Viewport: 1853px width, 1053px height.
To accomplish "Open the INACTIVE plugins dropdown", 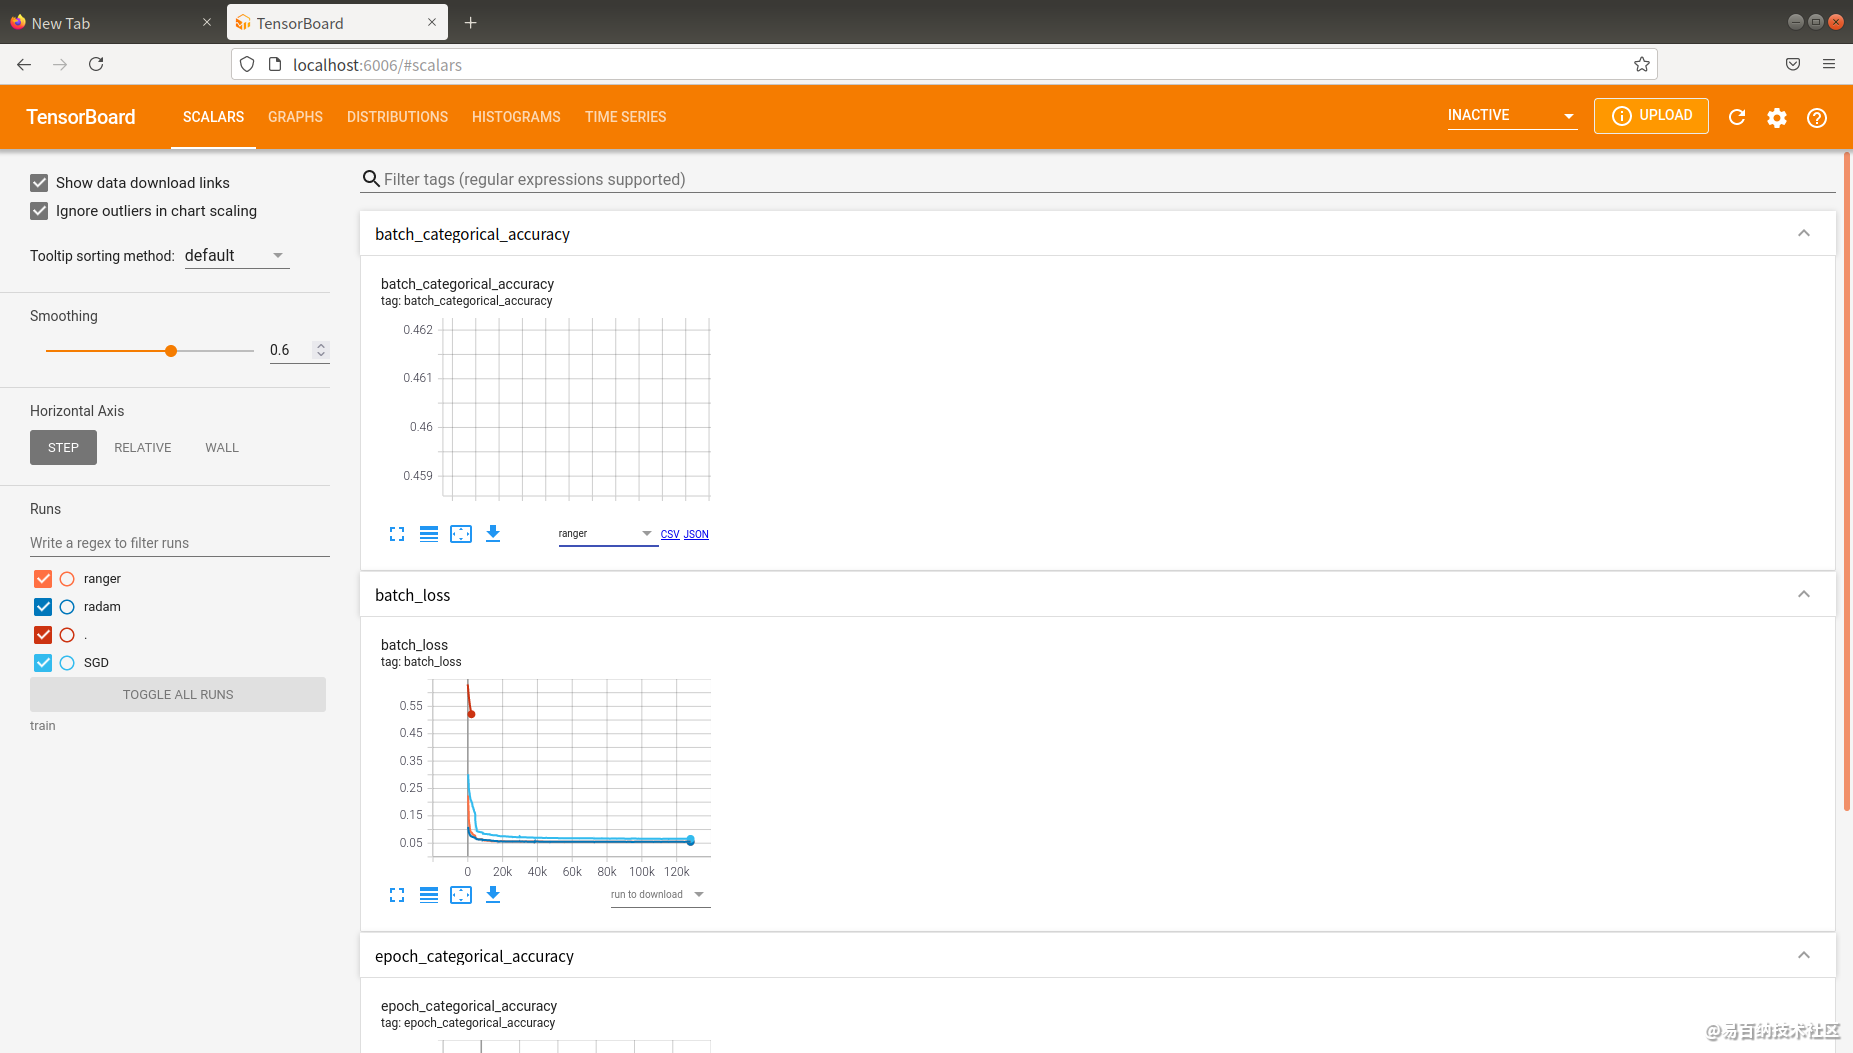I will tap(1512, 116).
